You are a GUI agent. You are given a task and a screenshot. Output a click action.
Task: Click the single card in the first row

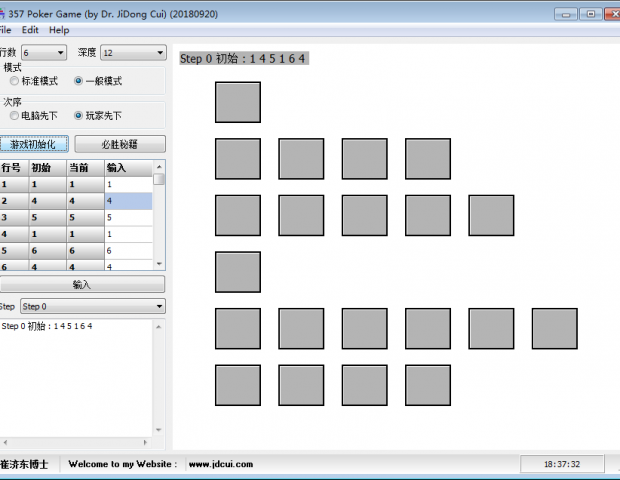tap(237, 102)
